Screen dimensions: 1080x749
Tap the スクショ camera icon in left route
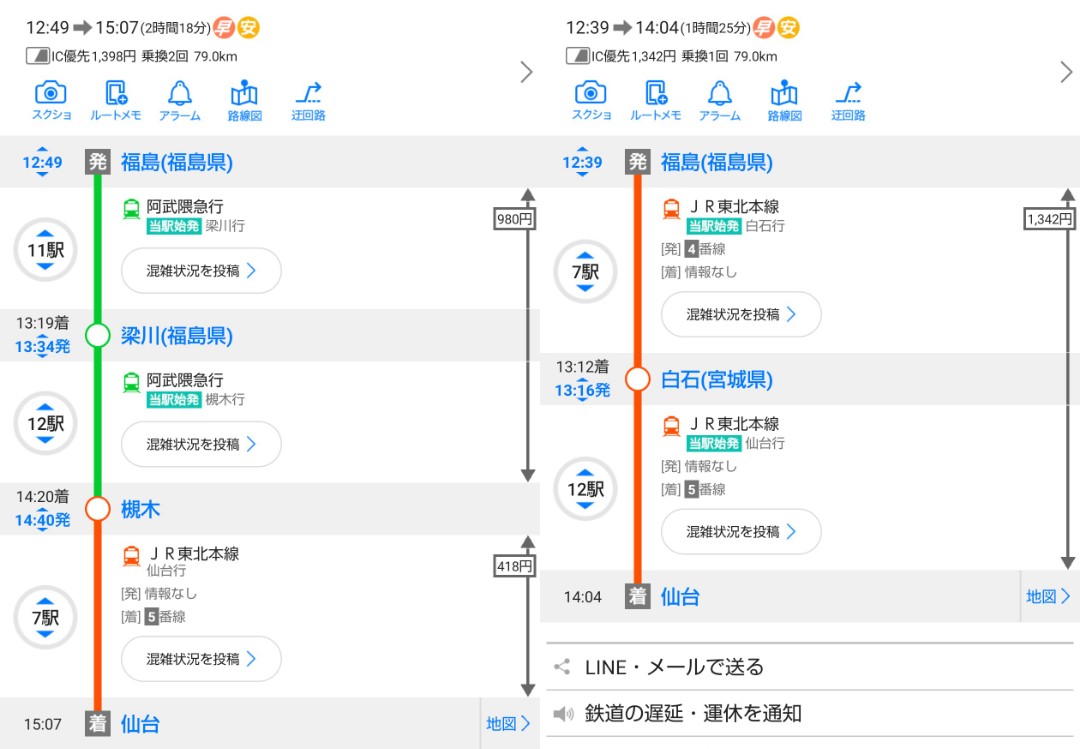(x=50, y=101)
